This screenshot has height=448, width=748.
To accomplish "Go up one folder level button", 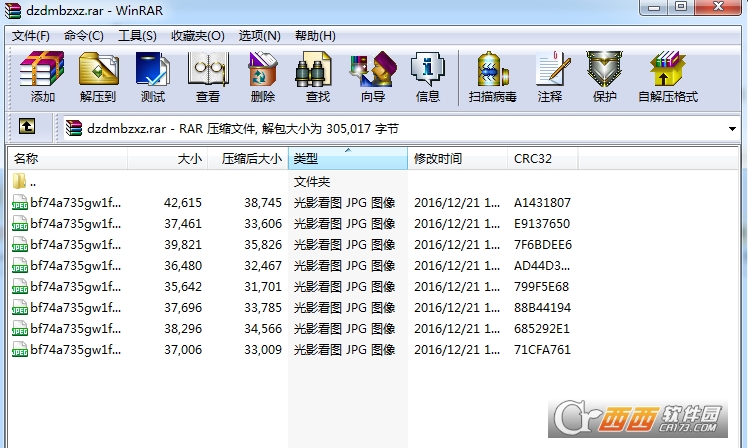I will pos(27,126).
